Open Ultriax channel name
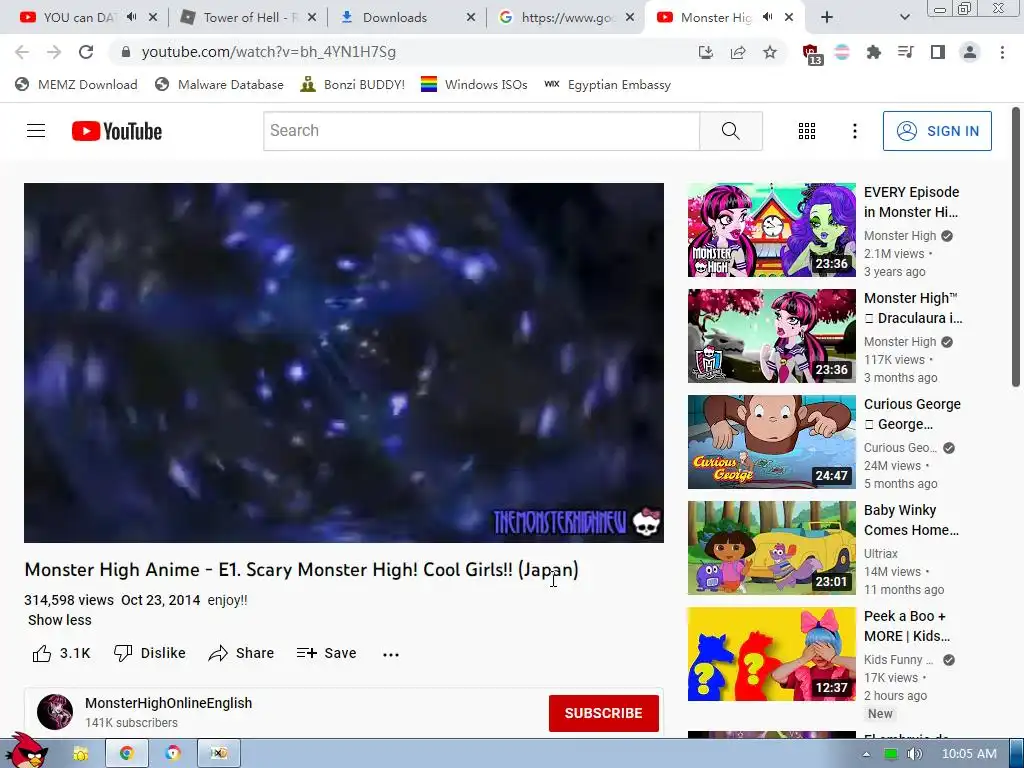Screen dimensions: 1024x768 tap(881, 554)
